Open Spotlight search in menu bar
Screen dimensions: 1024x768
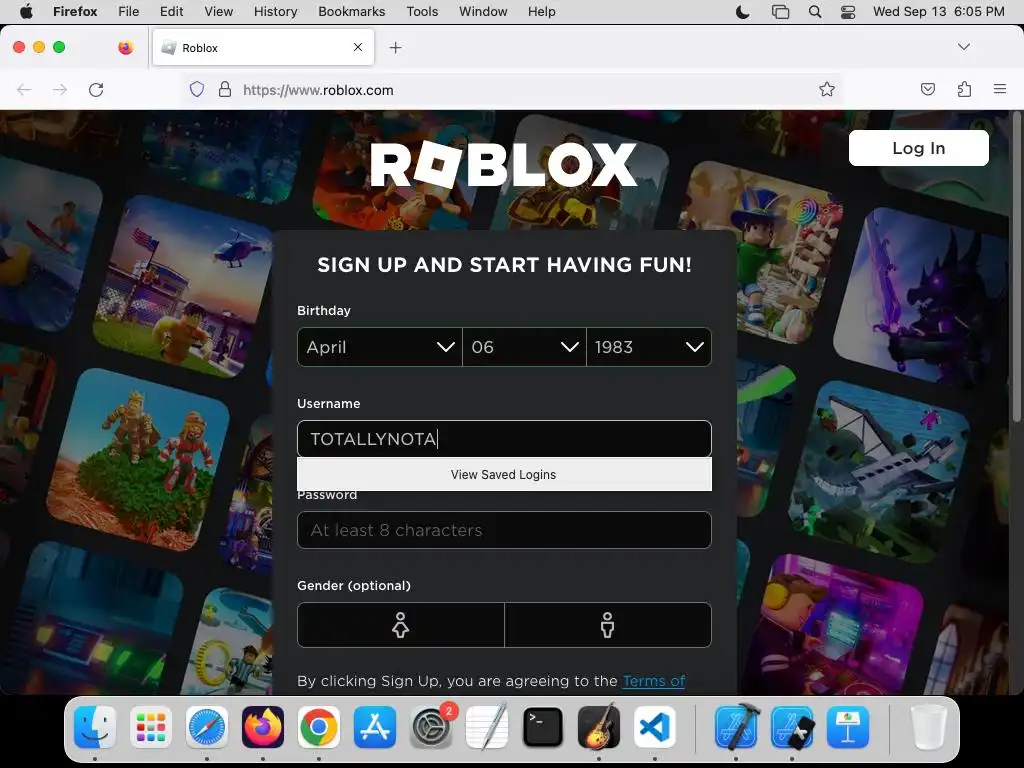tap(814, 11)
